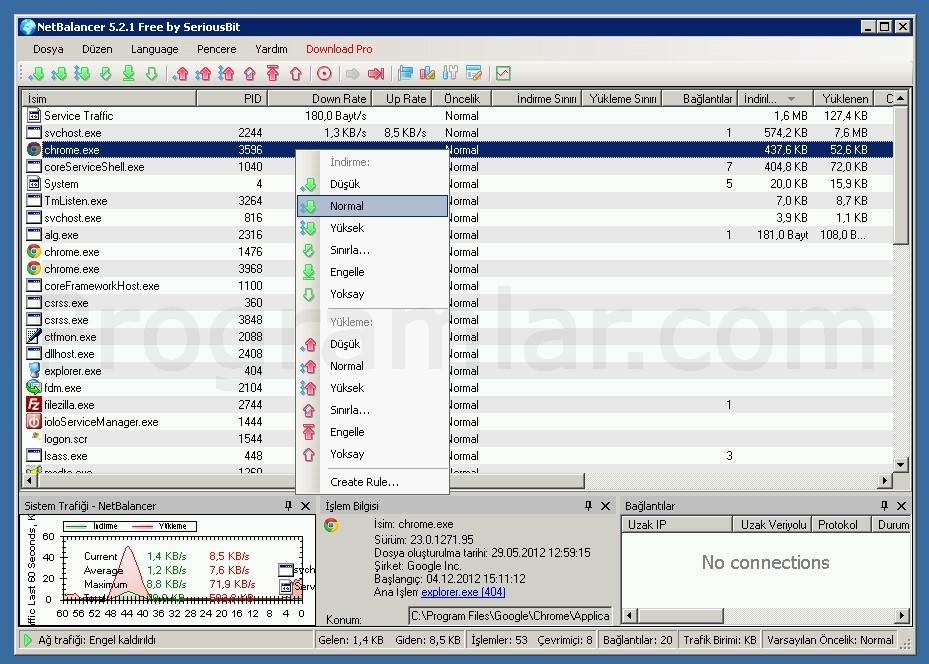Choose Normal under İndirme in context menu

pyautogui.click(x=372, y=206)
